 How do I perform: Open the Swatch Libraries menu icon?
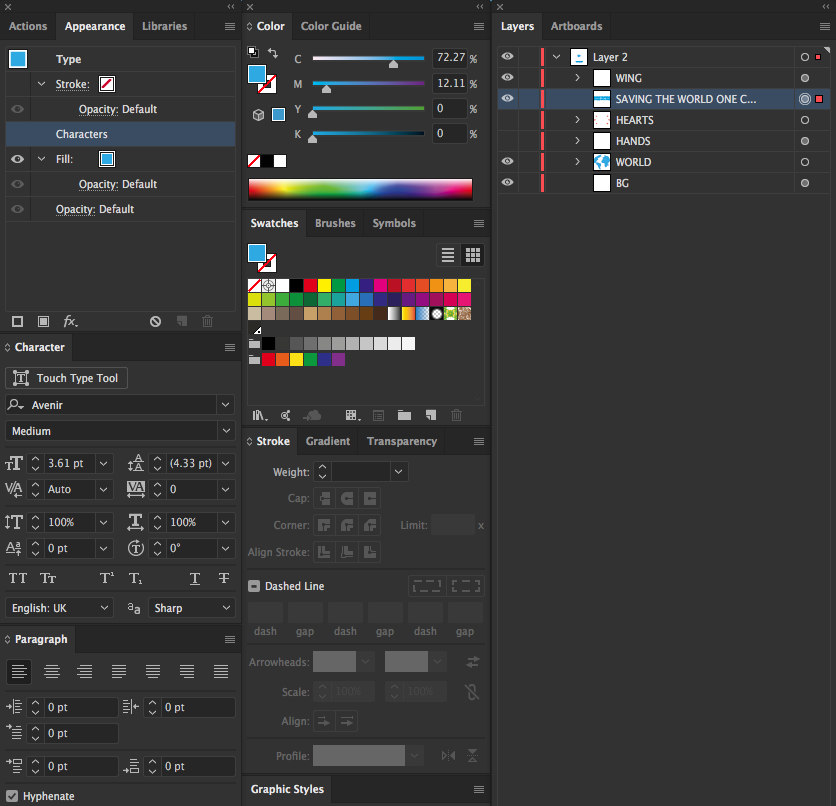(259, 415)
